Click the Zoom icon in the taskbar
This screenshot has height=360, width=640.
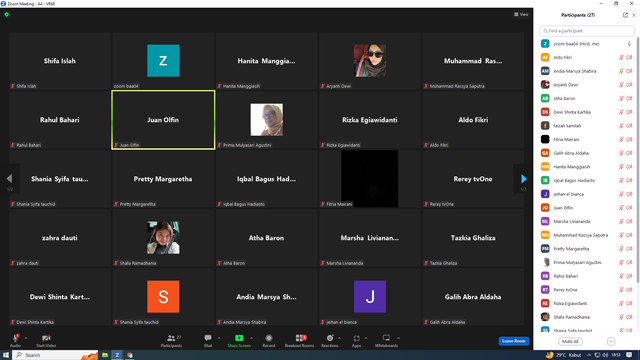117,355
